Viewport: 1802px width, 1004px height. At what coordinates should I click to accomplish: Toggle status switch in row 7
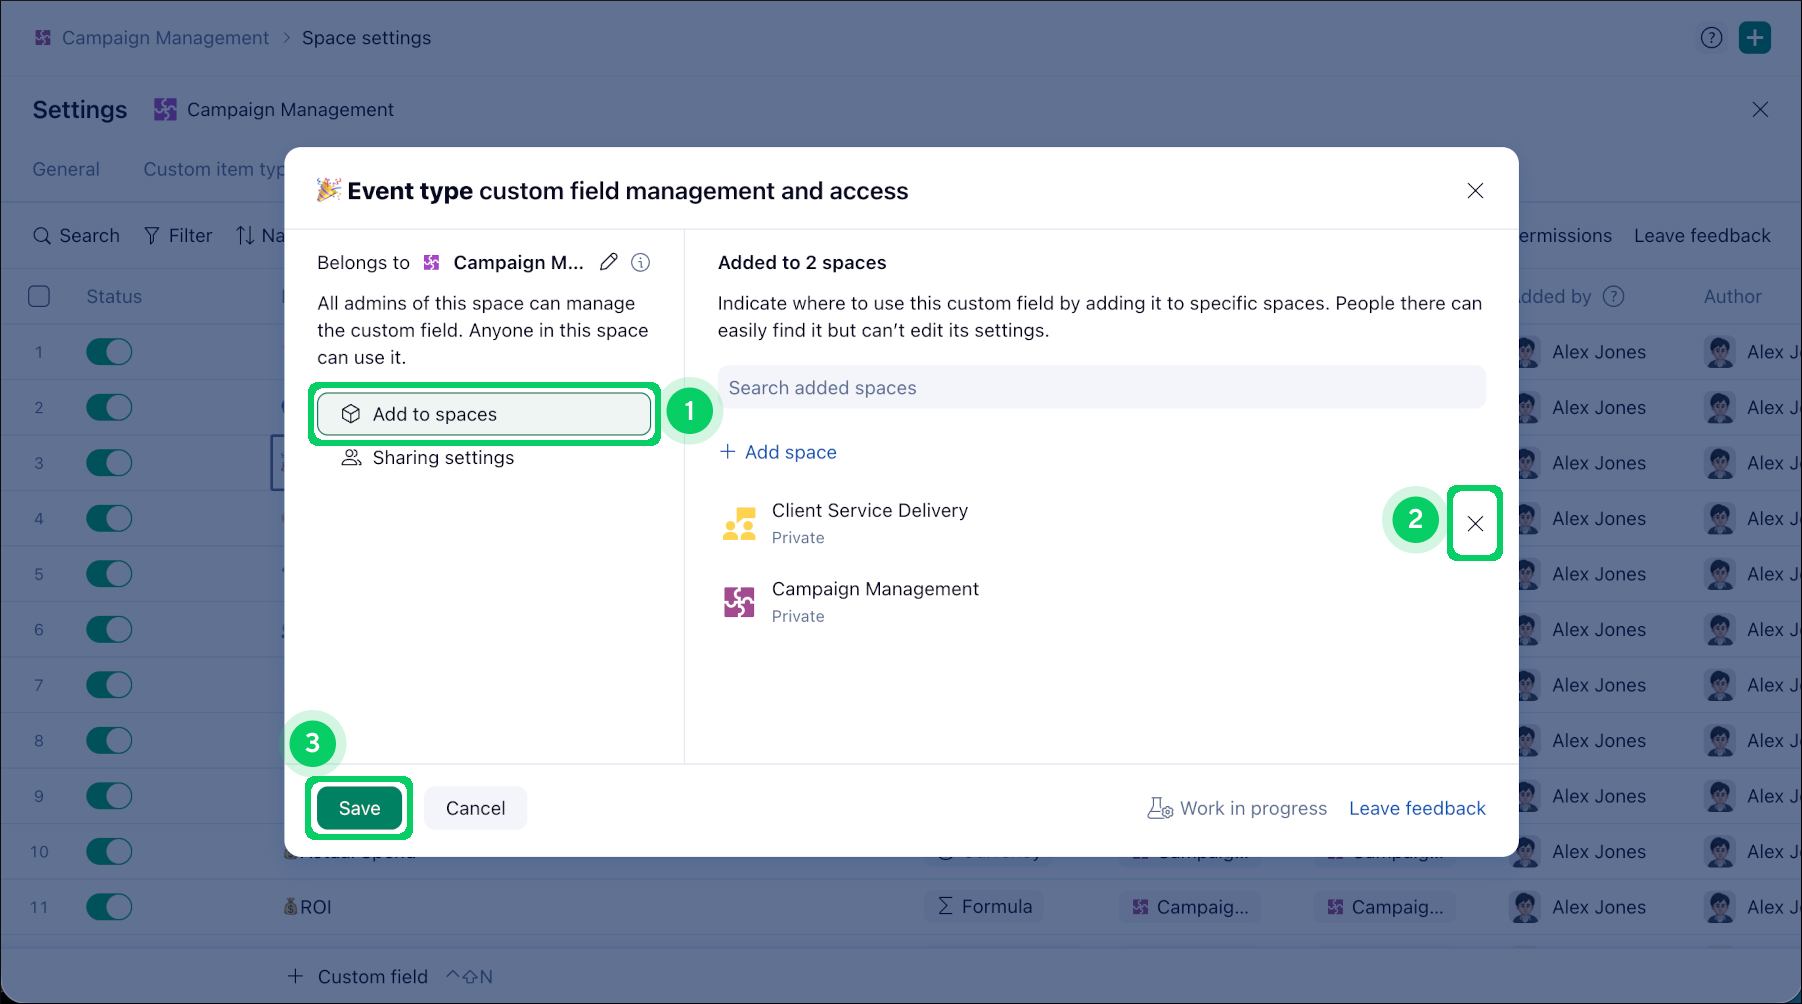pyautogui.click(x=109, y=685)
